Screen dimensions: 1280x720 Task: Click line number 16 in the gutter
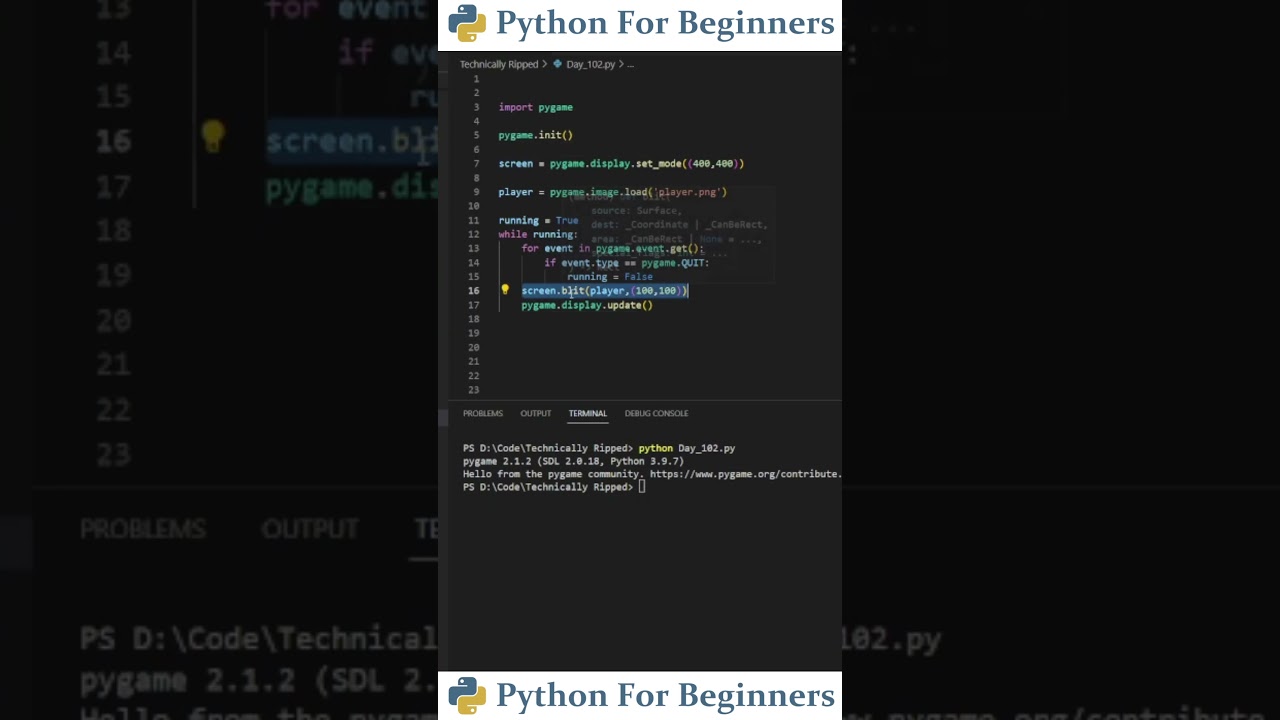point(473,291)
